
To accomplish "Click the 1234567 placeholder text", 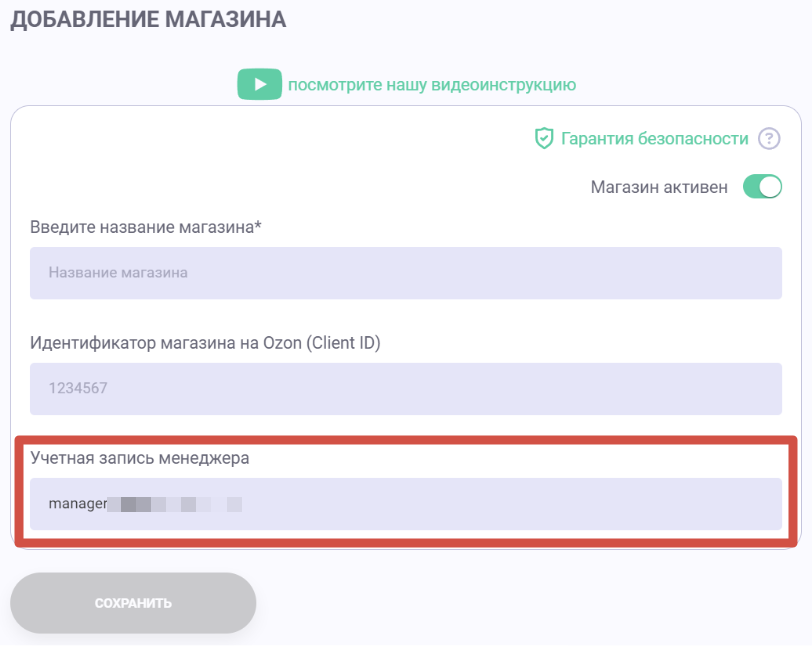I will 78,388.
